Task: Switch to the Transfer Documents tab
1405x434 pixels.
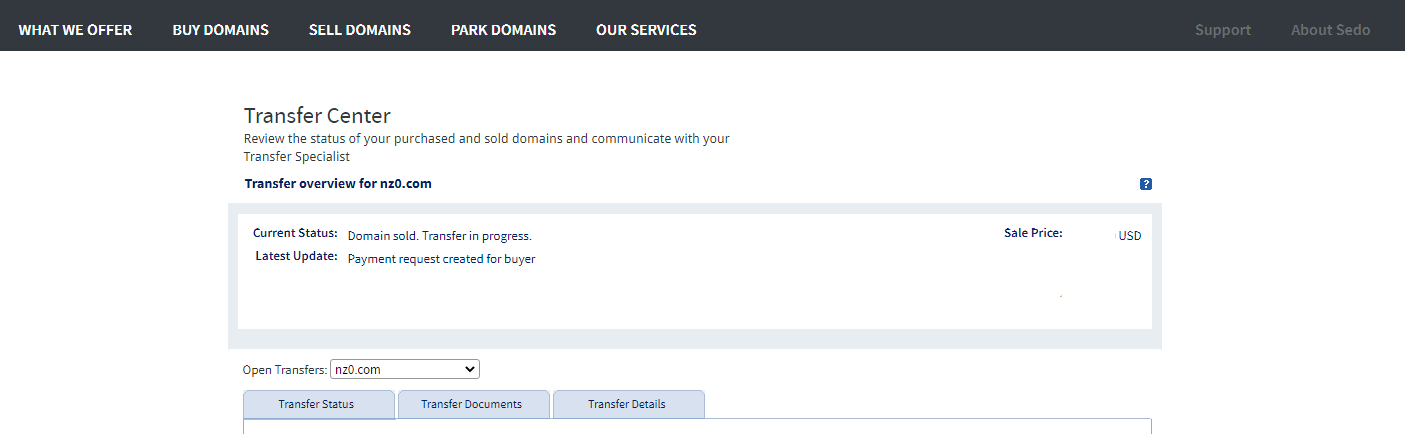Action: [472, 404]
